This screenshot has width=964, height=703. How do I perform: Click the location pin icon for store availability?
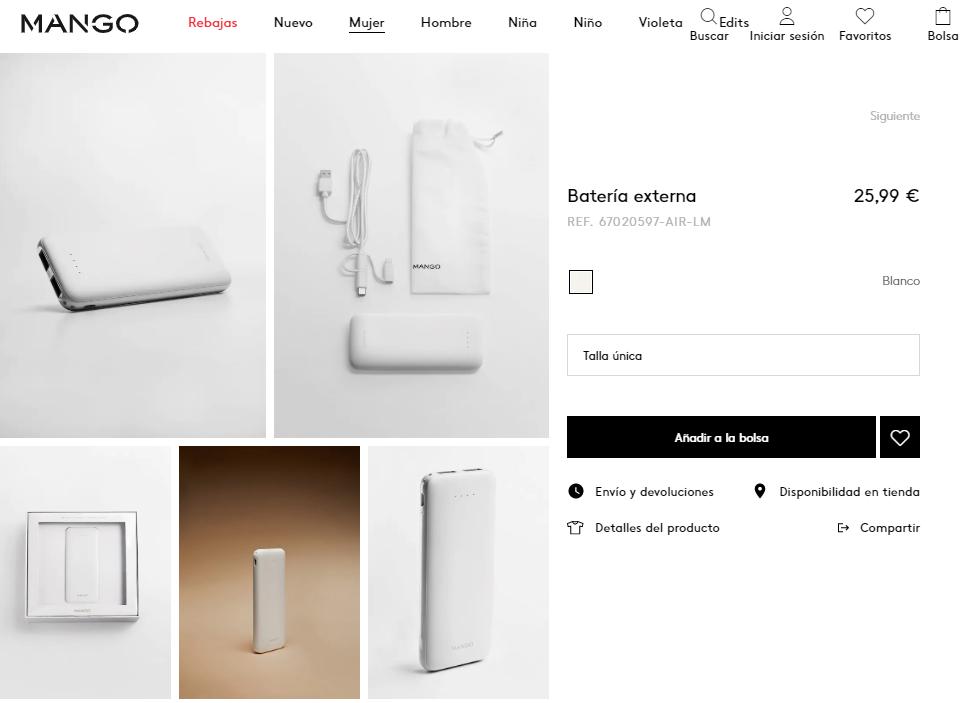[x=760, y=491]
